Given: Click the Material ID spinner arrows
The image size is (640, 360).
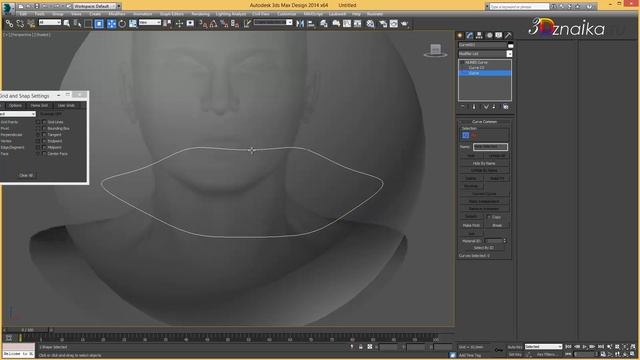Looking at the screenshot, I should (x=505, y=241).
